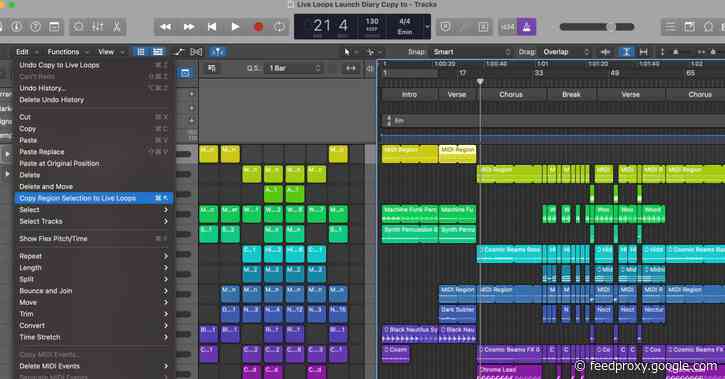Open the Snap Smart dropdown
Image resolution: width=725 pixels, height=379 pixels.
coord(472,52)
